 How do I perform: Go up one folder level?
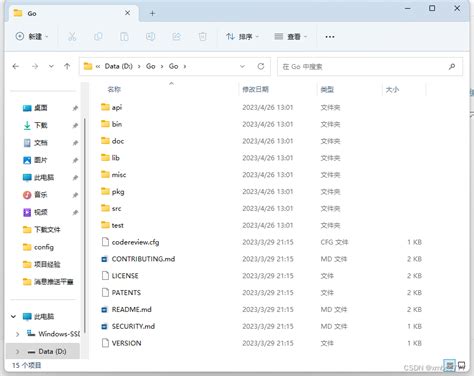coord(67,66)
